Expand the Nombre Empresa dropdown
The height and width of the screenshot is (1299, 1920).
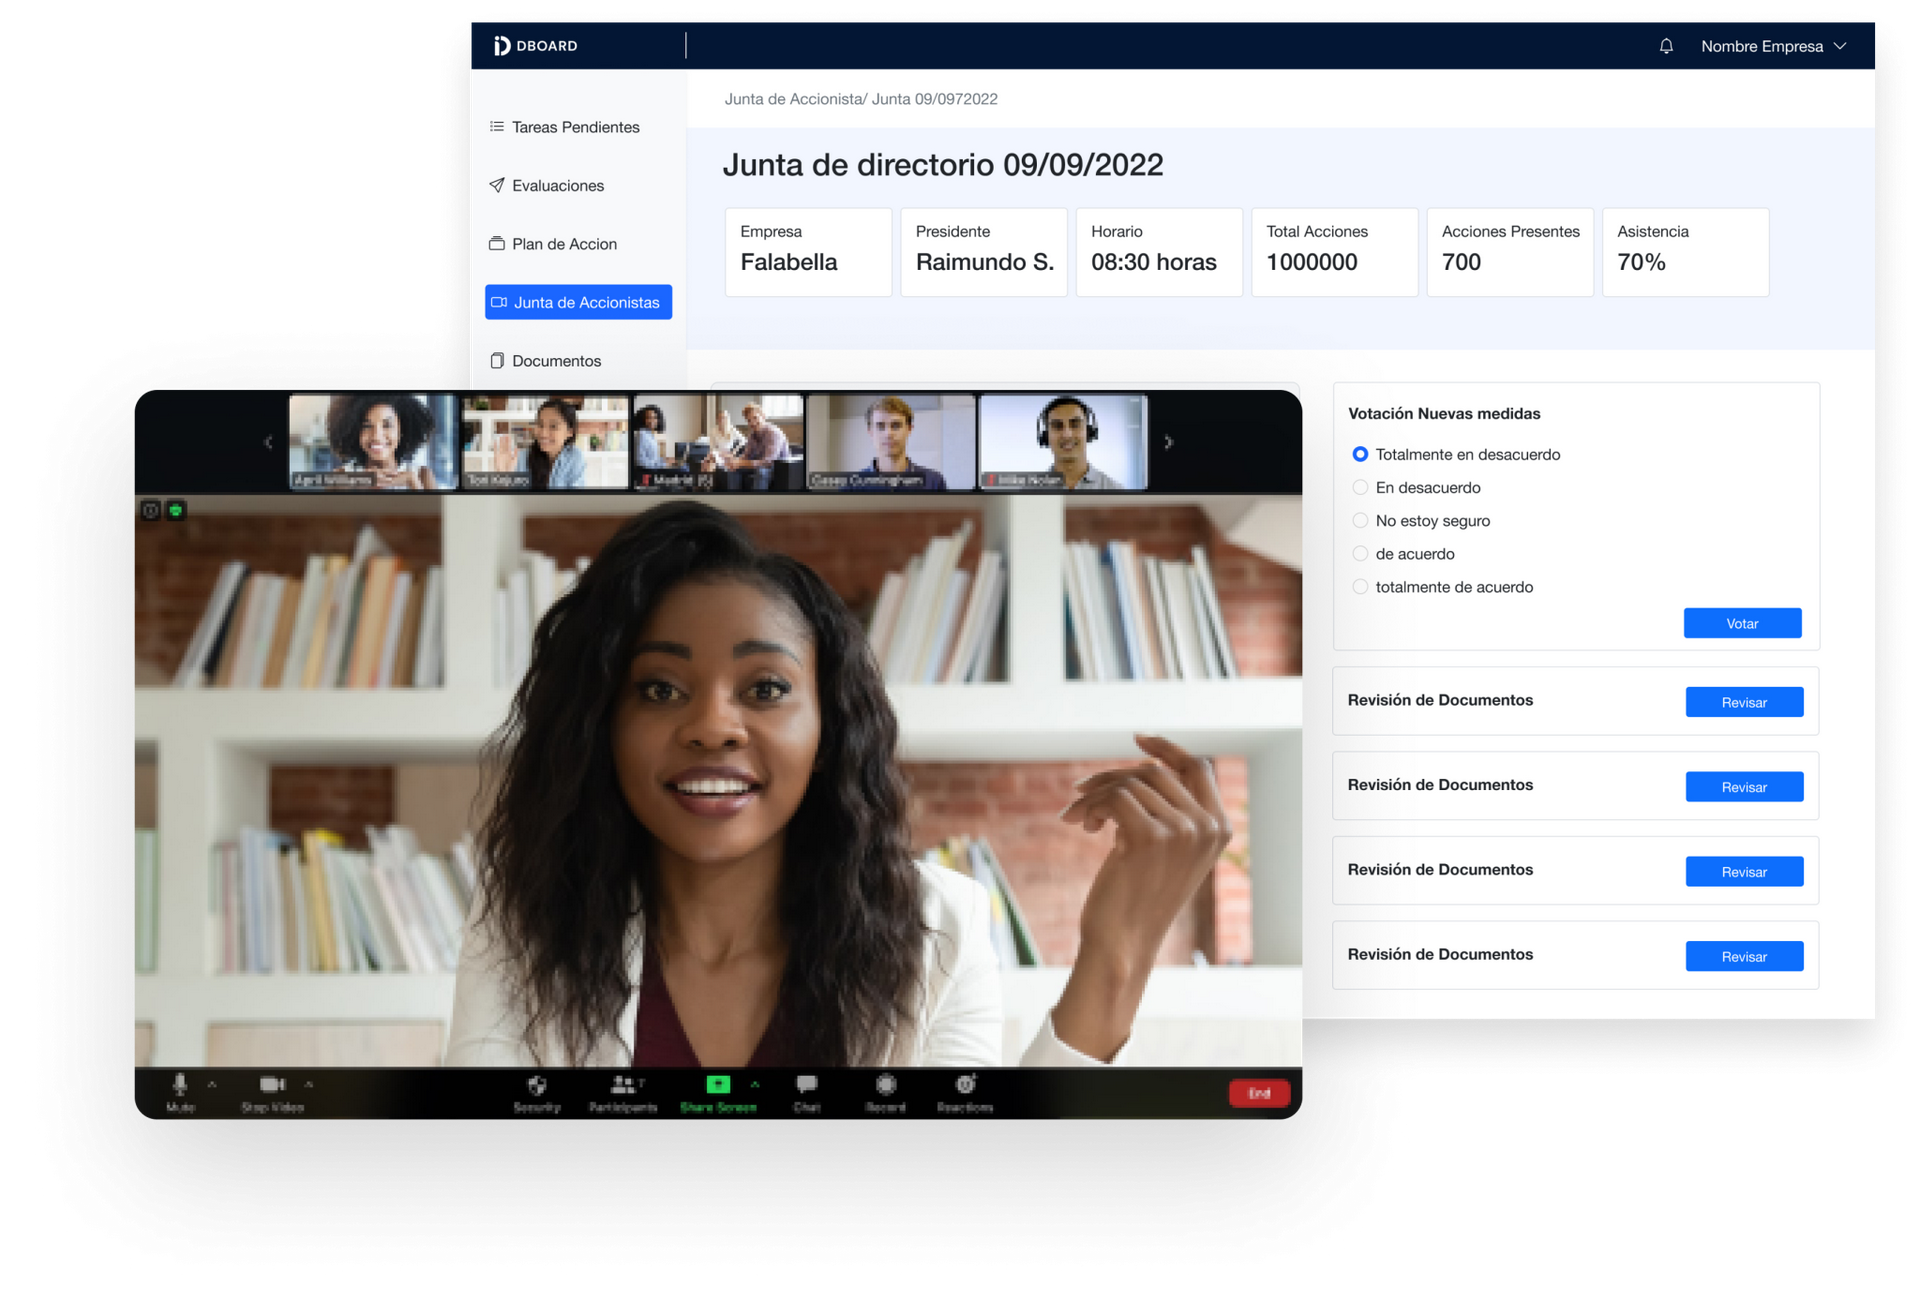coord(1773,46)
